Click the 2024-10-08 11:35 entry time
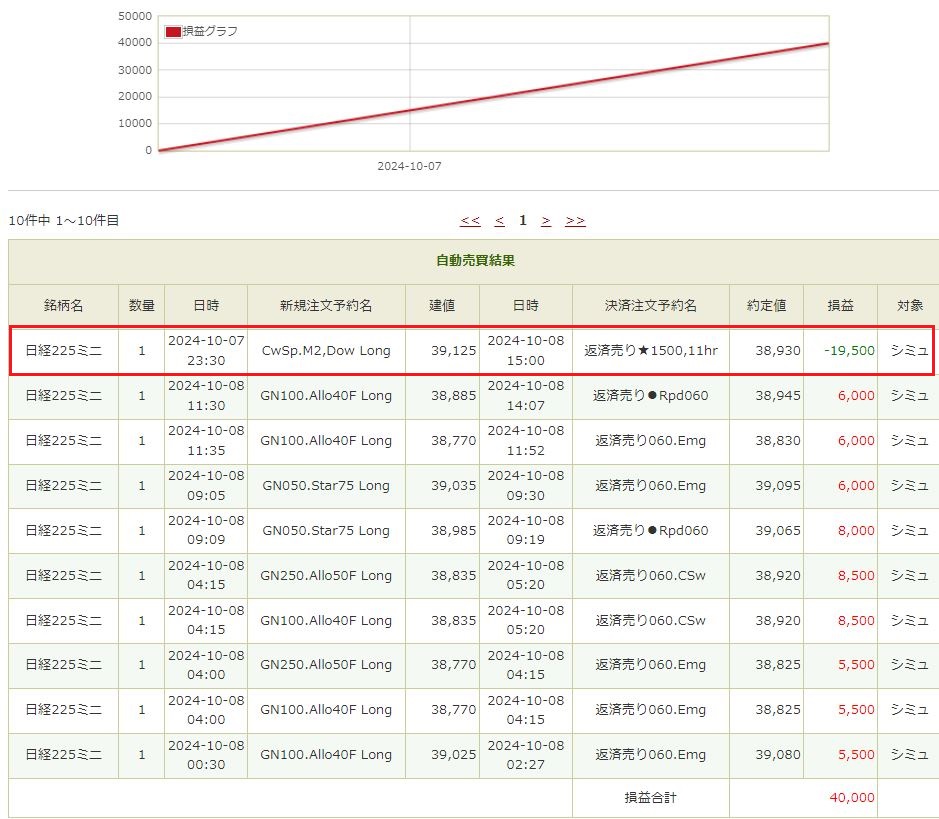This screenshot has width=939, height=819. (206, 440)
